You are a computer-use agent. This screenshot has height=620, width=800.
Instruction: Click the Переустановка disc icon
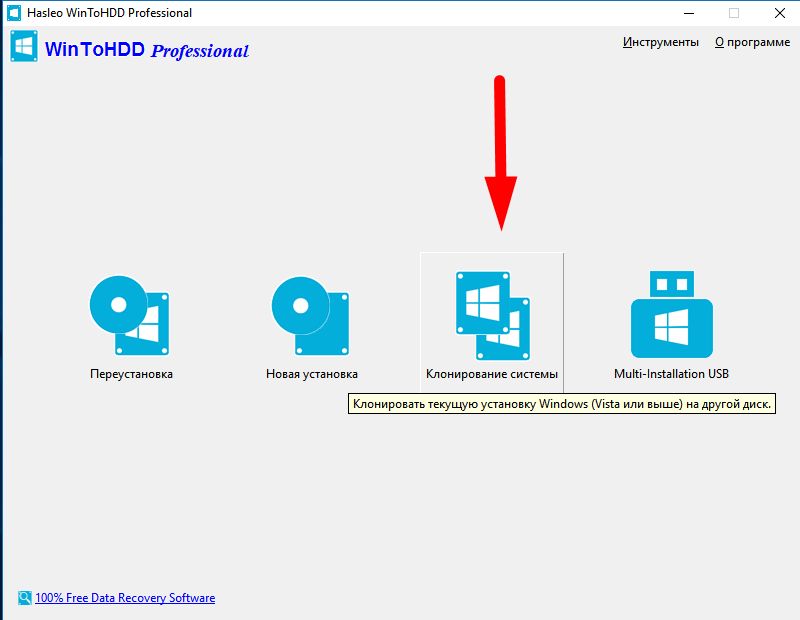click(130, 315)
